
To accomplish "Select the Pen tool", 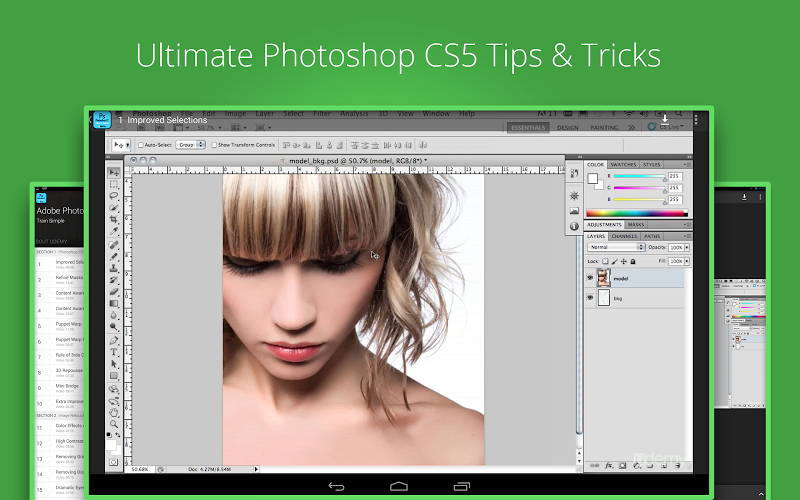I will [114, 340].
